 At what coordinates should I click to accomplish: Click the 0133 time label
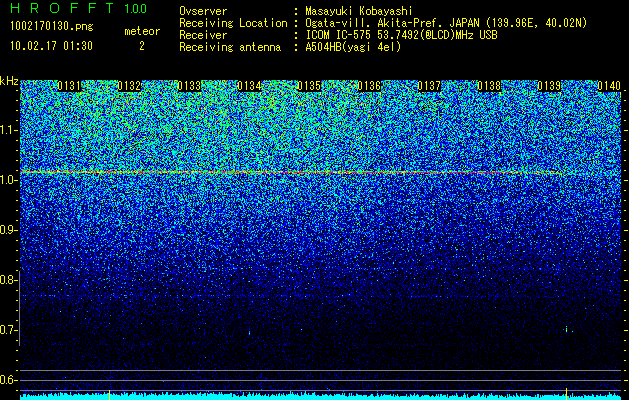(189, 86)
